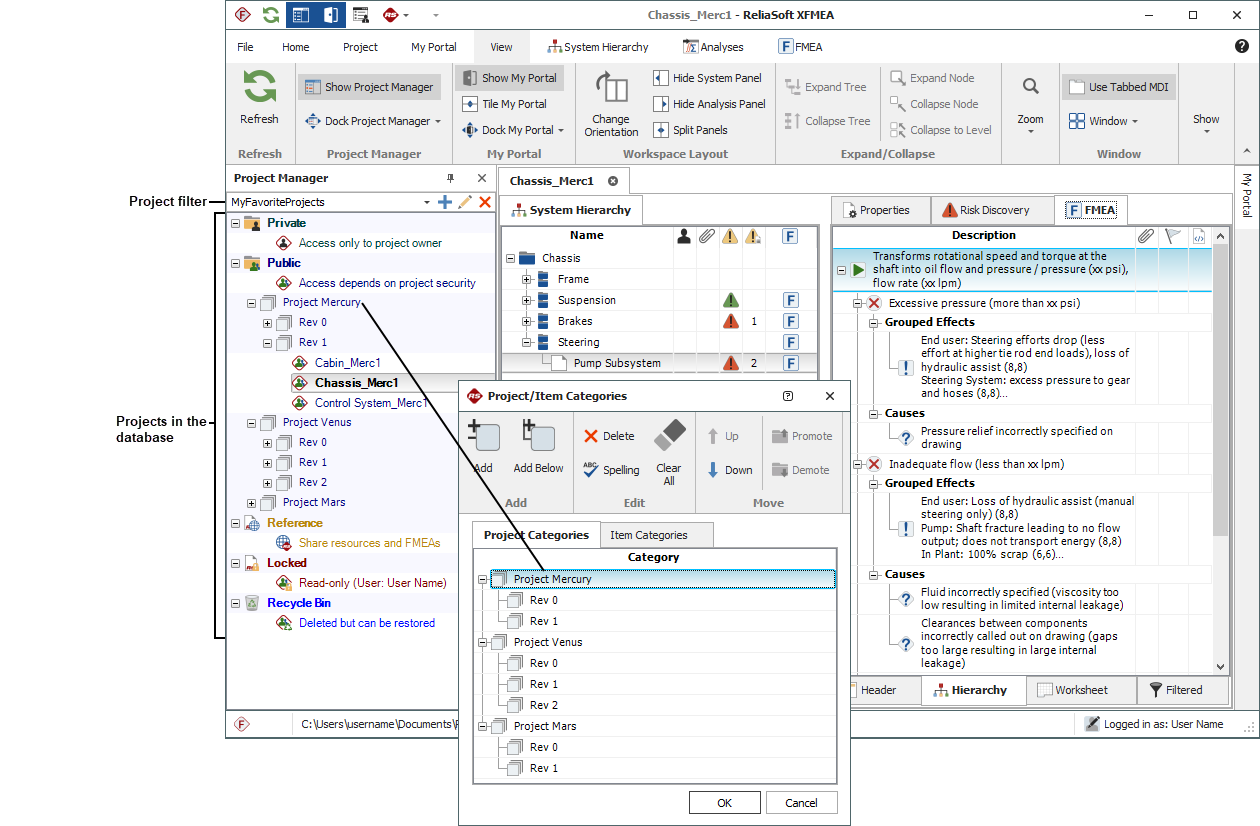The image size is (1260, 826).
Task: Open the MyFavoriteProjects filter dropdown
Action: (427, 202)
